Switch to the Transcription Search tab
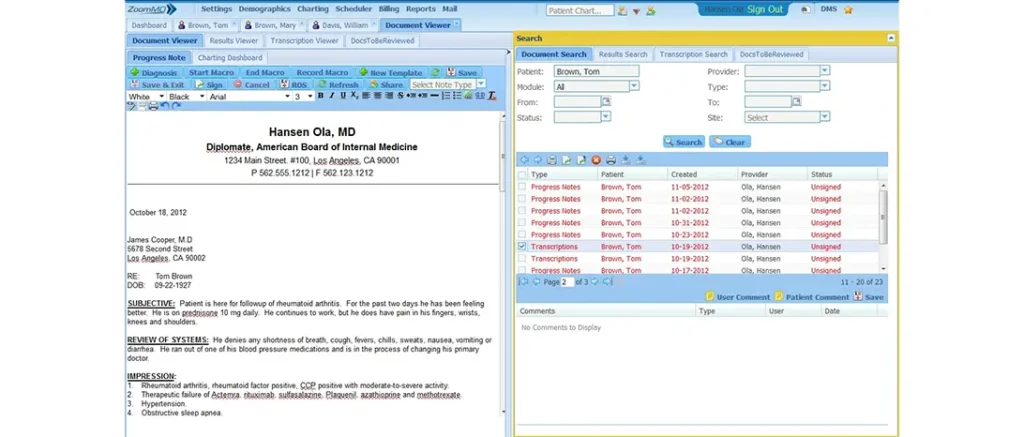This screenshot has height=437, width=1024. 694,54
